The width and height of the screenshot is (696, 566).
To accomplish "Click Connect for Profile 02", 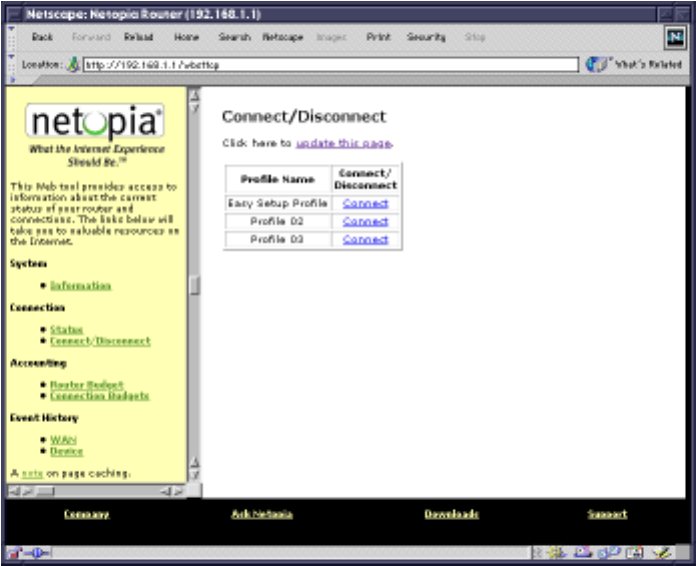I will tap(365, 221).
